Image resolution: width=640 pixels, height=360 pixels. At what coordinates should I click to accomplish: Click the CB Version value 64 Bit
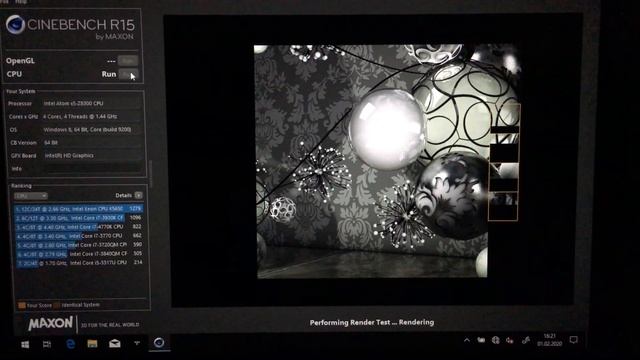(x=51, y=142)
